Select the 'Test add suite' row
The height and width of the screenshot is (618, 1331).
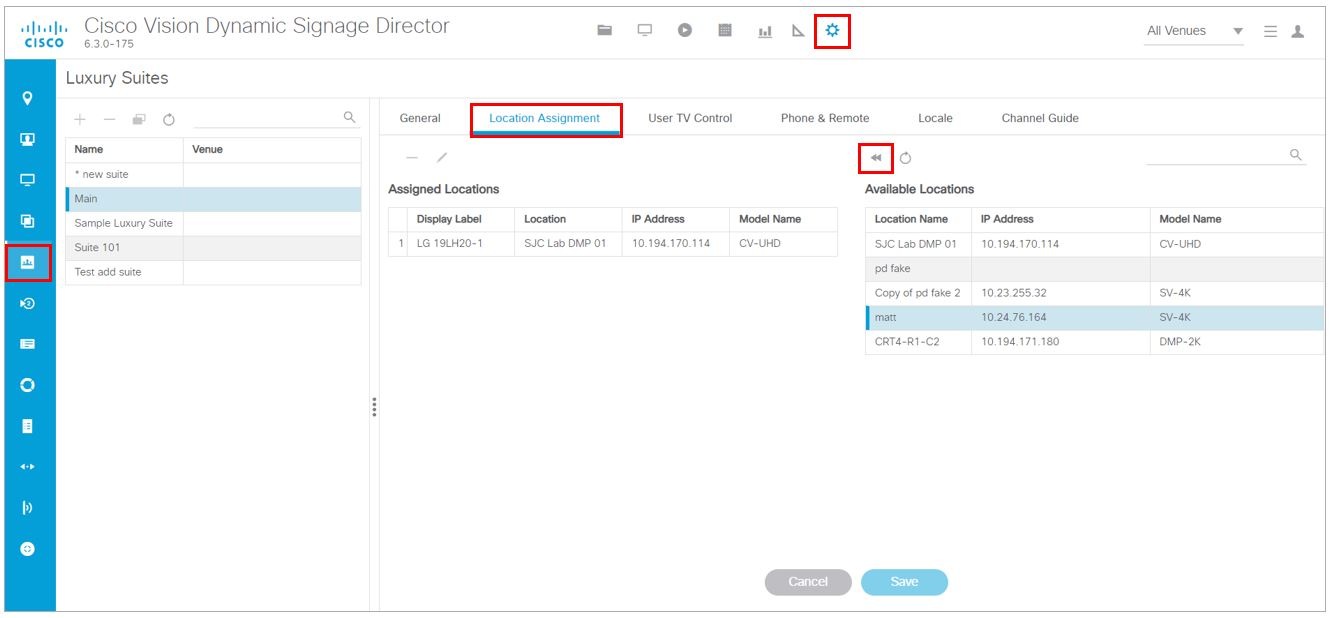pyautogui.click(x=213, y=272)
